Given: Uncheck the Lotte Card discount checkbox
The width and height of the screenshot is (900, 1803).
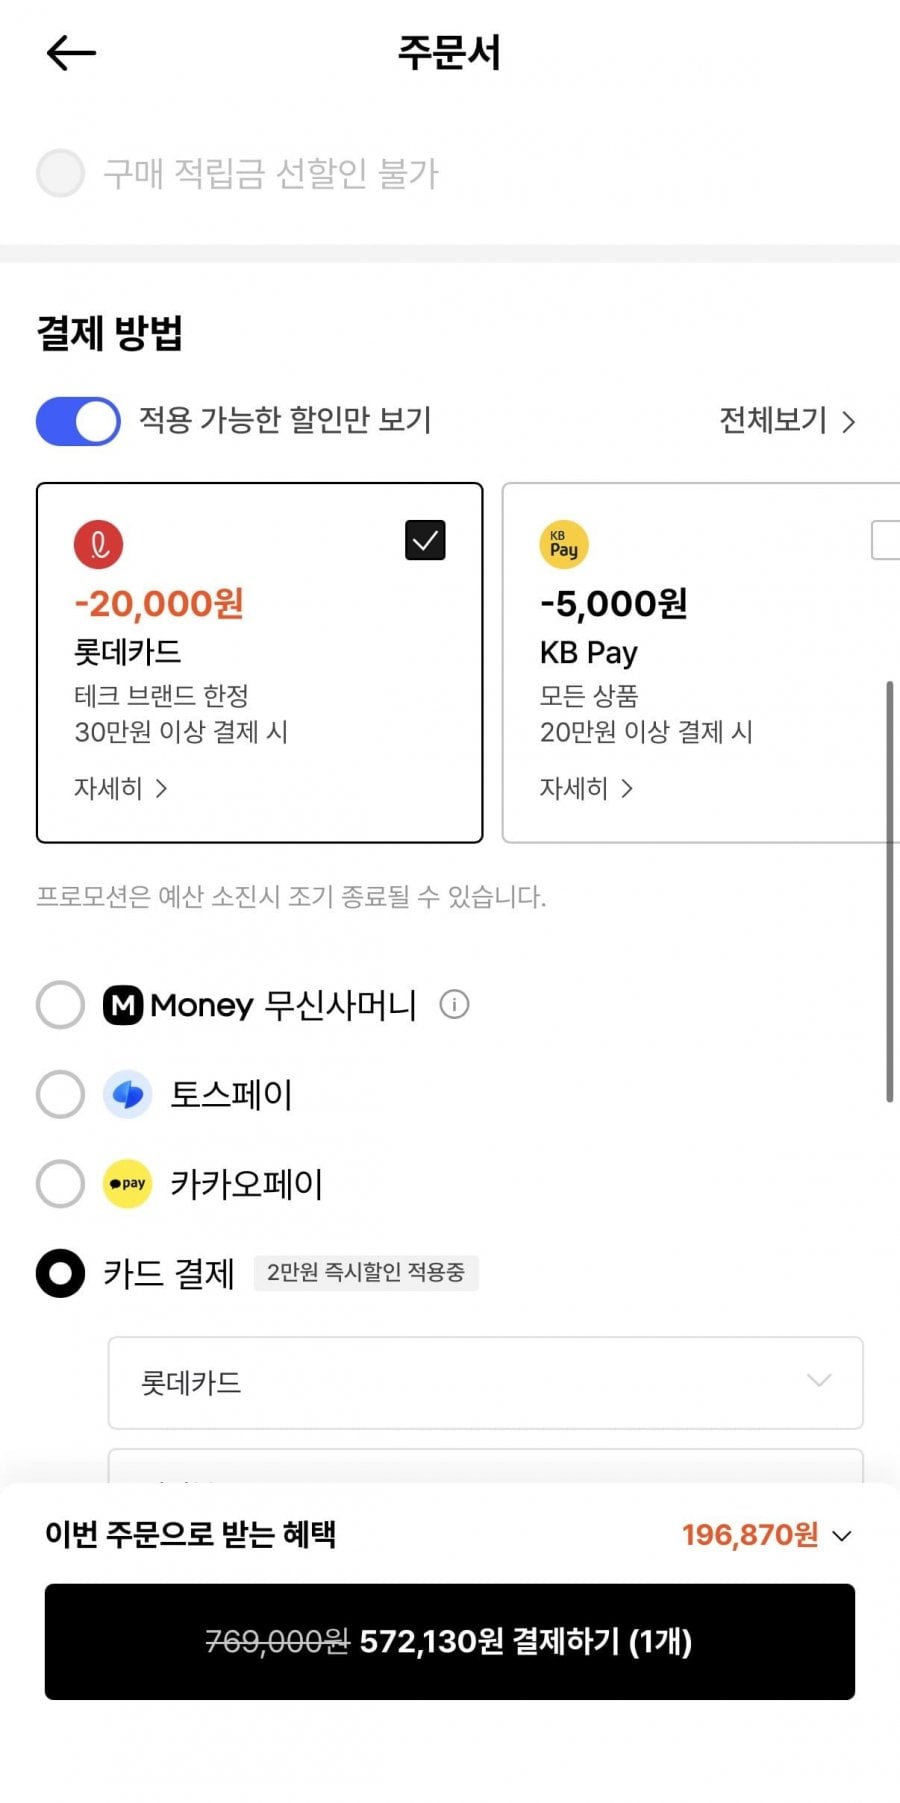Looking at the screenshot, I should click(425, 541).
